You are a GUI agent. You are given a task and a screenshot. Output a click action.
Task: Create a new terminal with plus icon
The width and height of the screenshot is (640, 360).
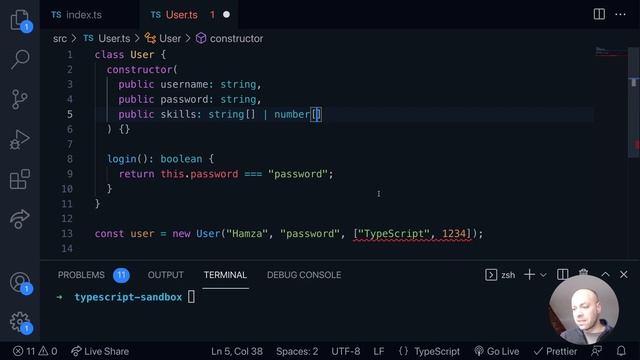click(529, 275)
